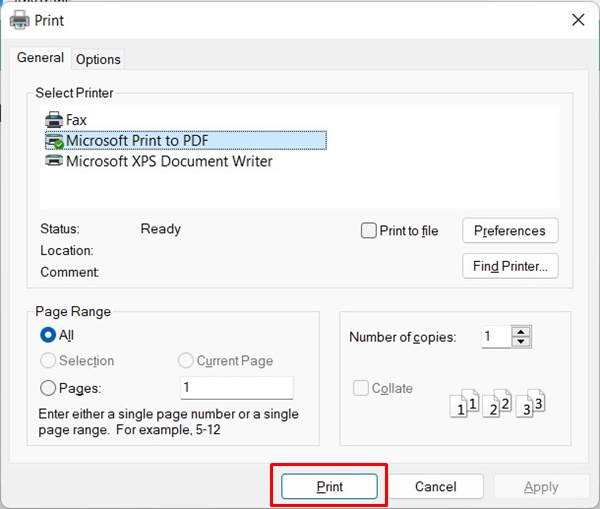Enable the Print to file checkbox
Image resolution: width=600 pixels, height=509 pixels.
[369, 231]
